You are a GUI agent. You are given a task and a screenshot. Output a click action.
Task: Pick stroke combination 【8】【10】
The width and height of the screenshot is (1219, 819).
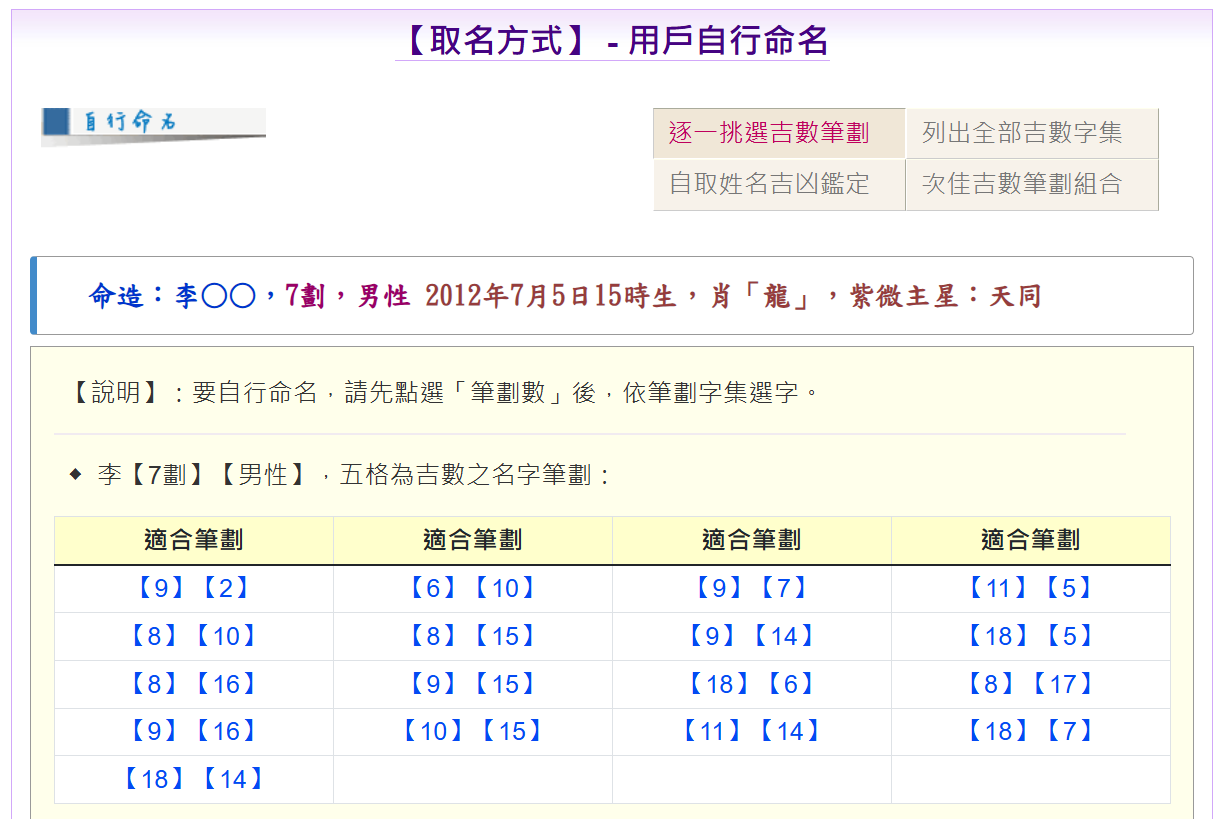193,637
